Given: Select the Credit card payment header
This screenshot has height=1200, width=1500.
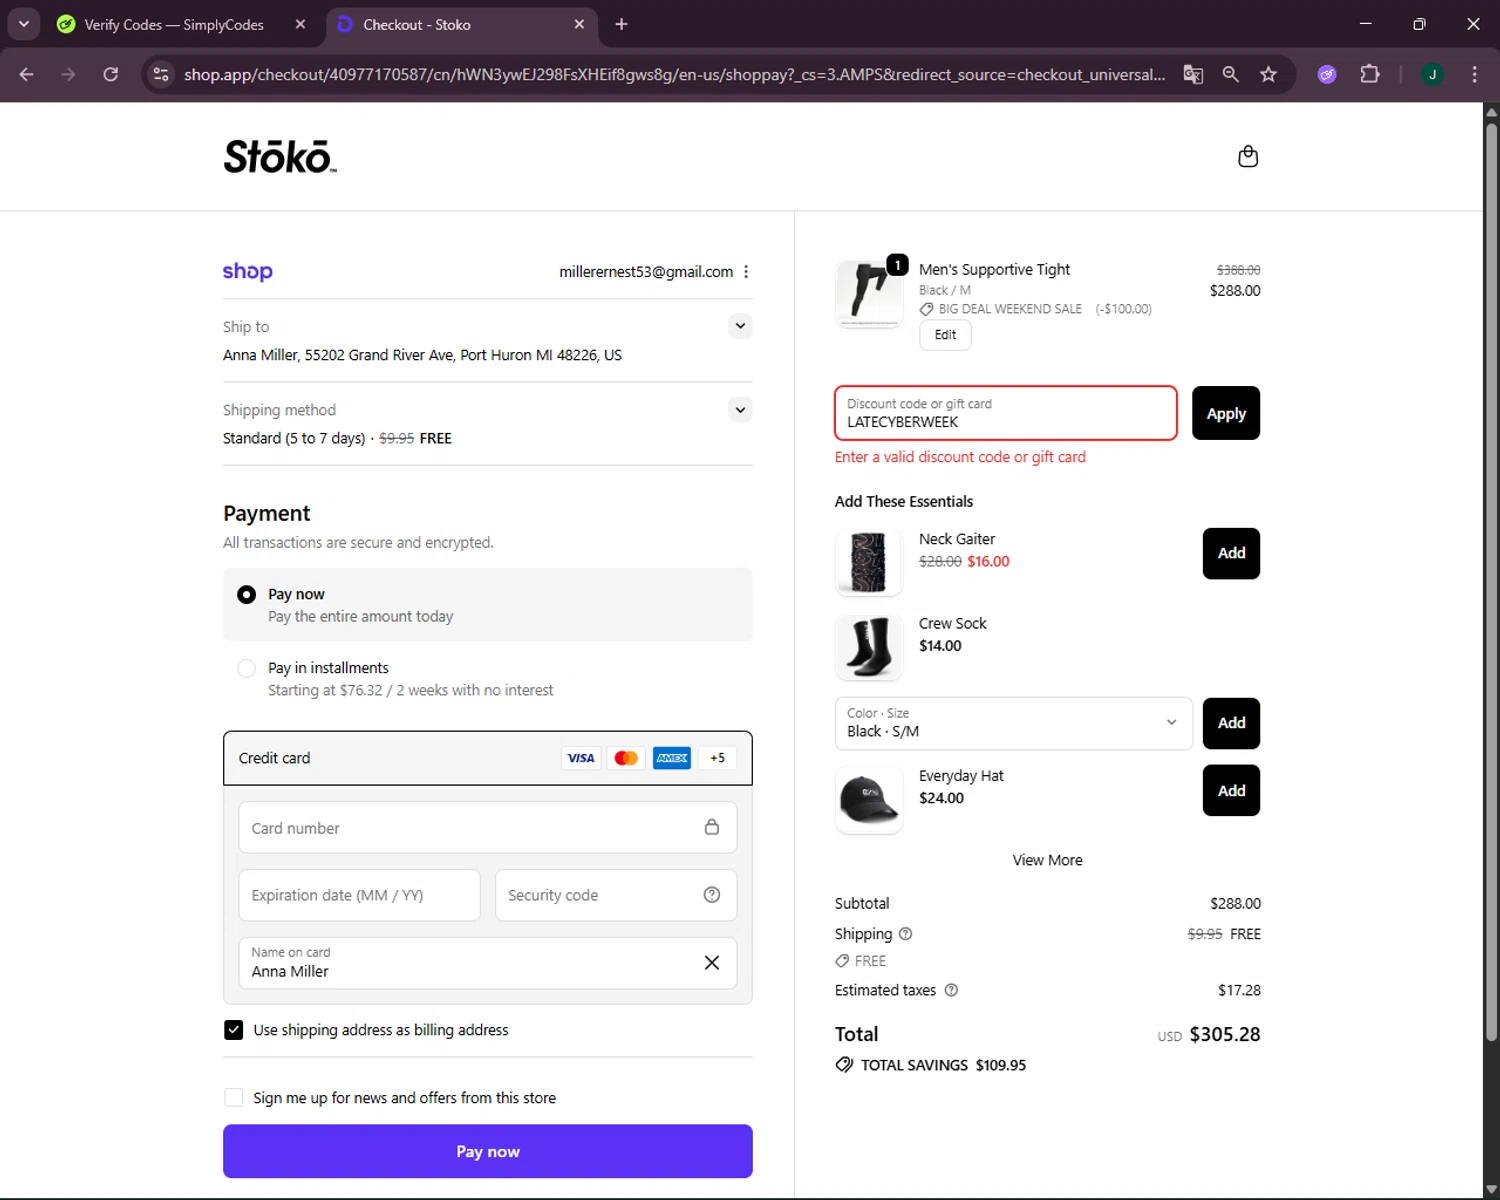Looking at the screenshot, I should point(488,758).
